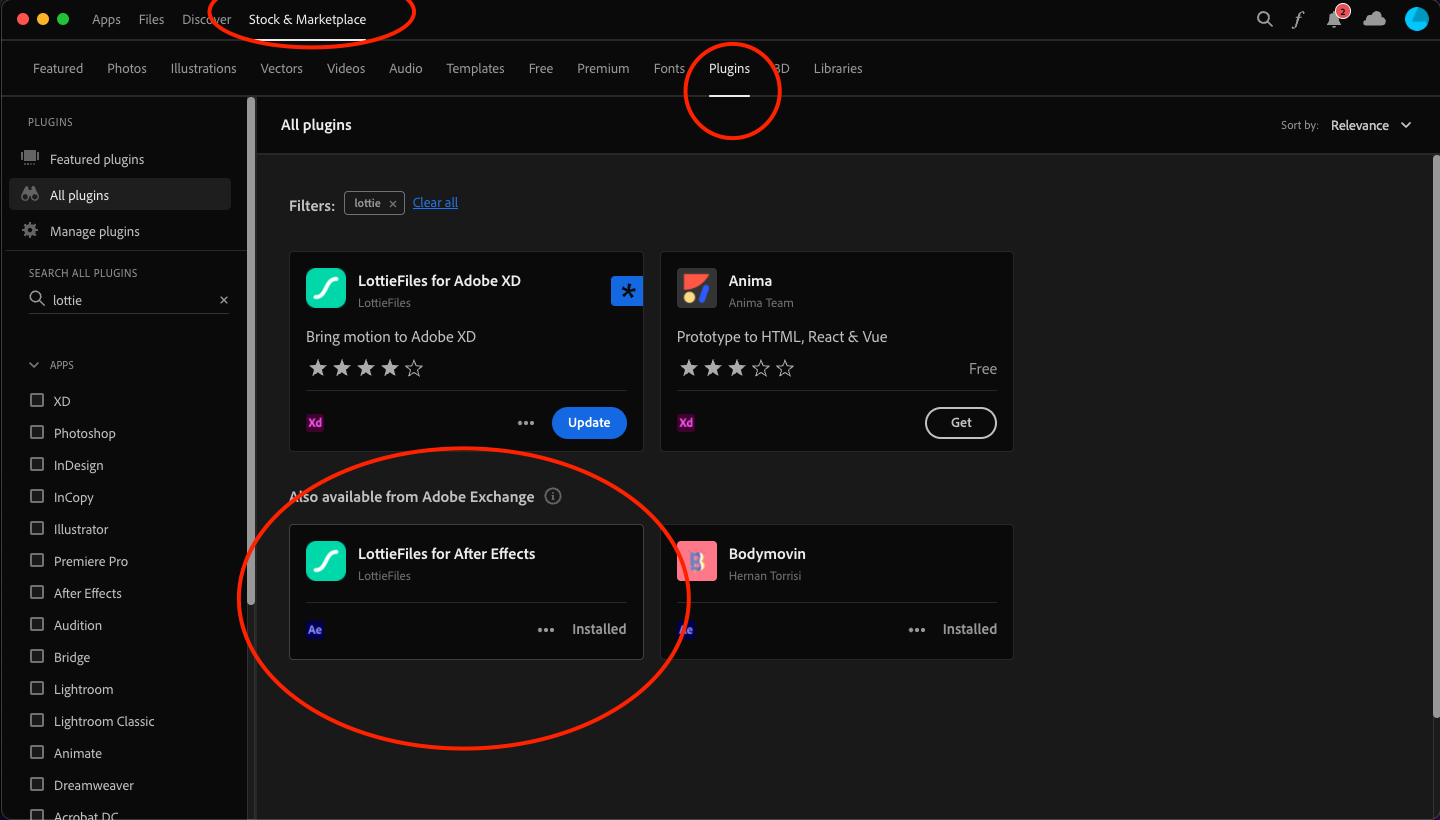This screenshot has width=1440, height=820.
Task: Open the notifications bell
Action: coord(1334,19)
